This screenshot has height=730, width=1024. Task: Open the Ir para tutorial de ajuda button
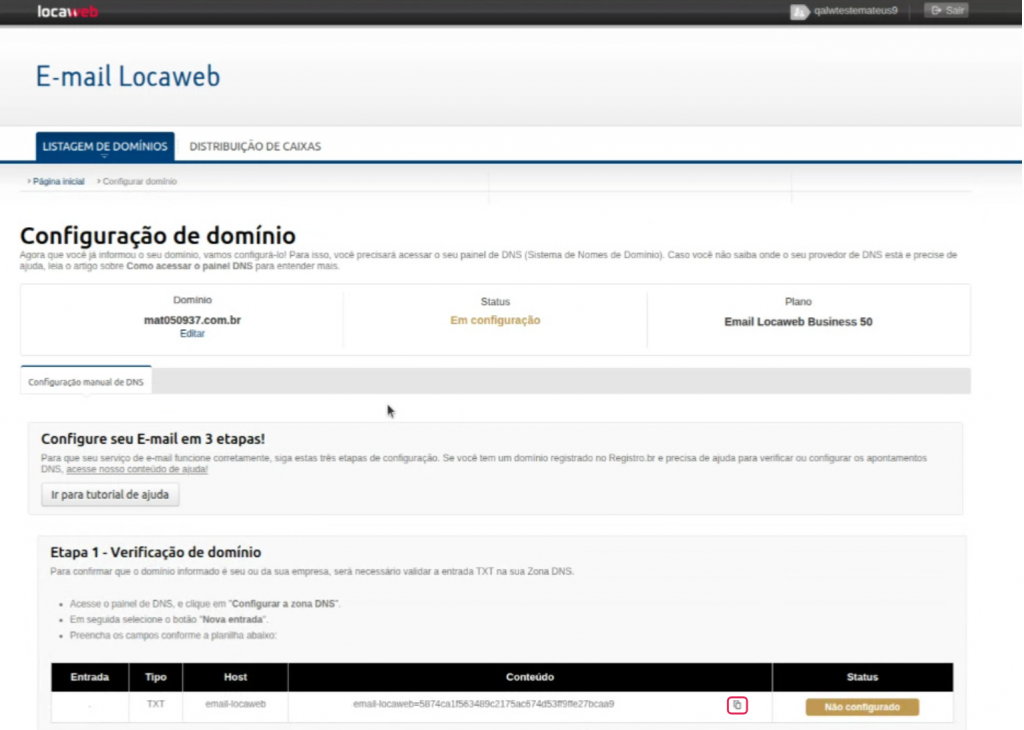pyautogui.click(x=110, y=495)
